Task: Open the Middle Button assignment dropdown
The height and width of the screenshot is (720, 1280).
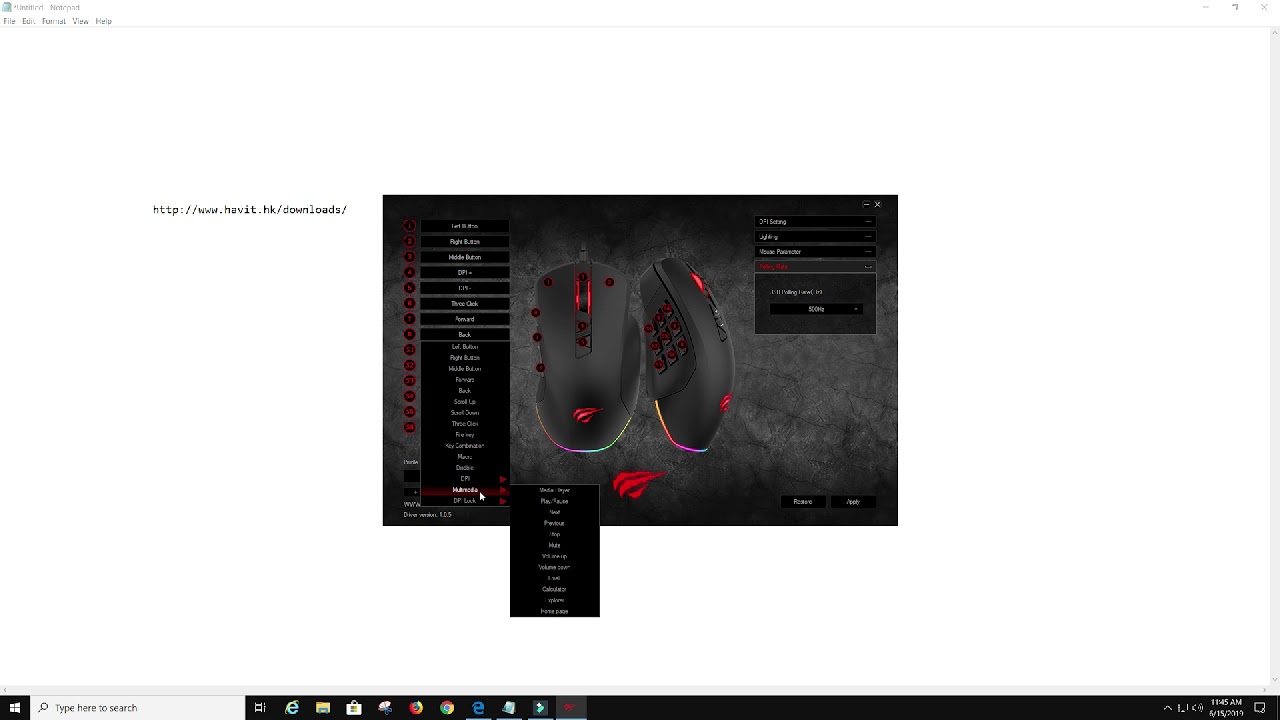Action: (465, 257)
